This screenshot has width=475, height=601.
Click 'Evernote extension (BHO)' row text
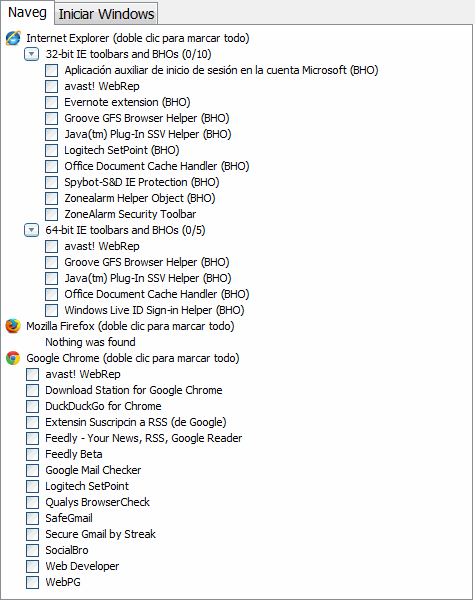coord(127,102)
